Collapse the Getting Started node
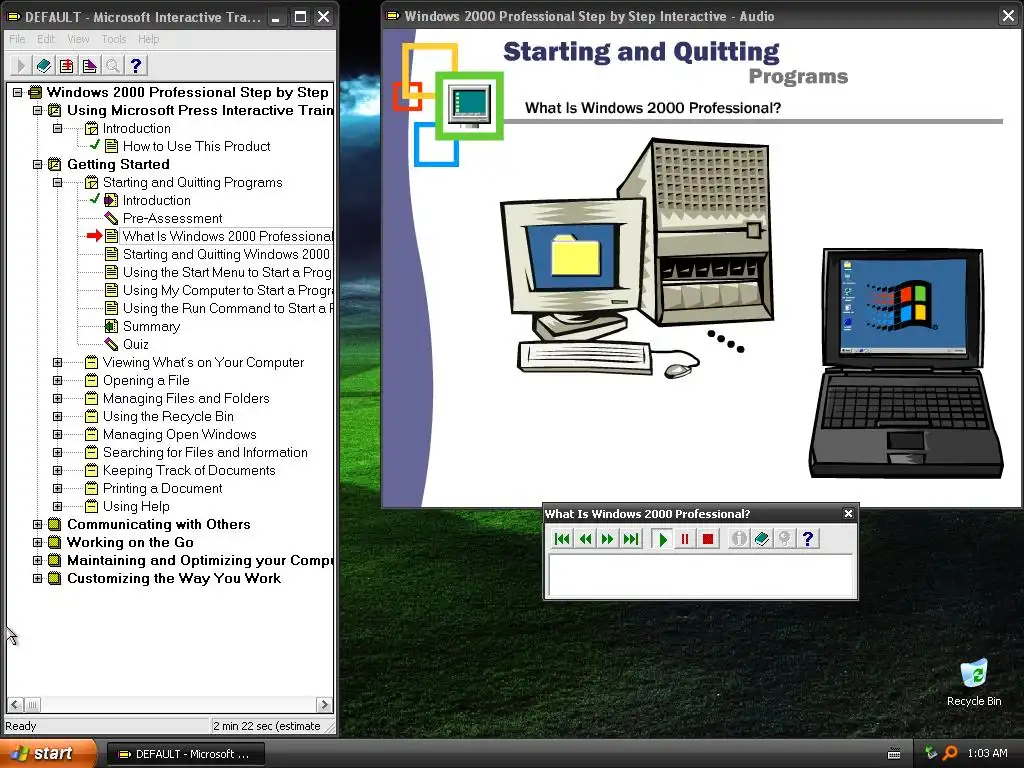The image size is (1024, 768). click(38, 165)
